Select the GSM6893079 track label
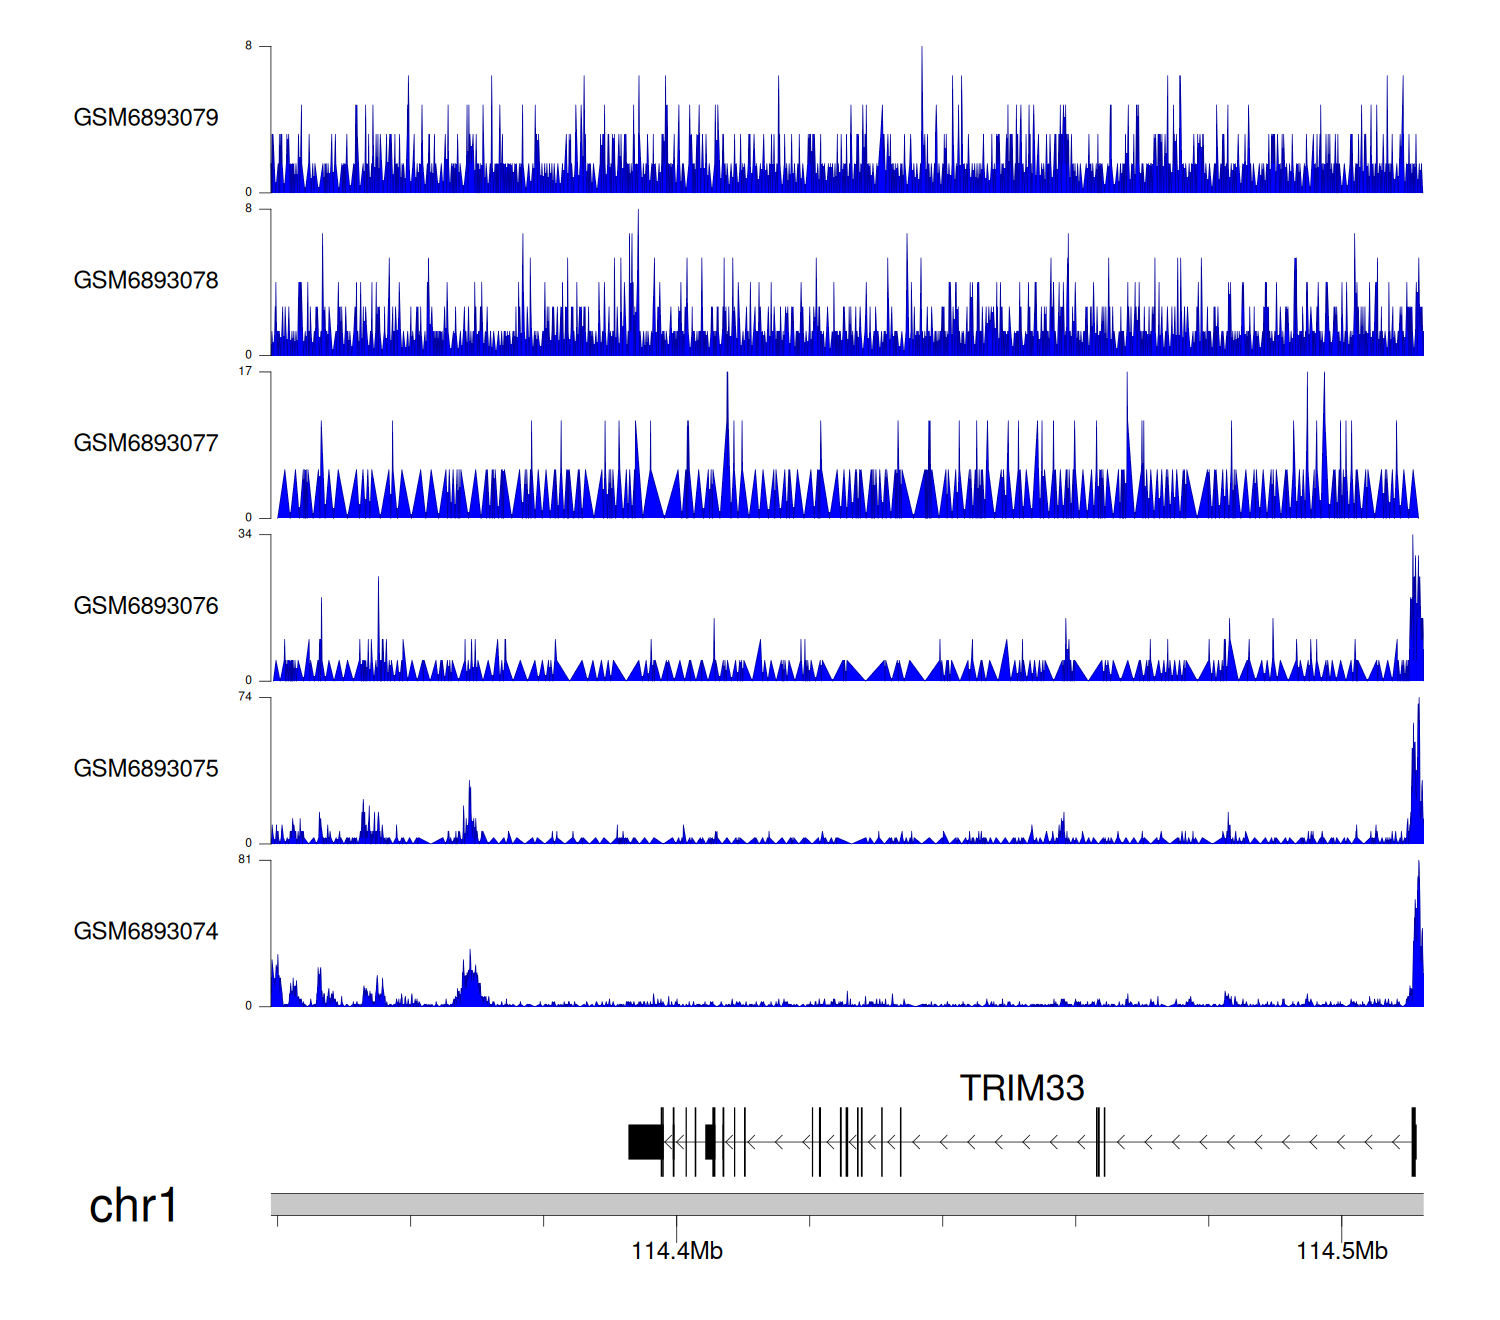Screen dimensions: 1500x1320 146,118
